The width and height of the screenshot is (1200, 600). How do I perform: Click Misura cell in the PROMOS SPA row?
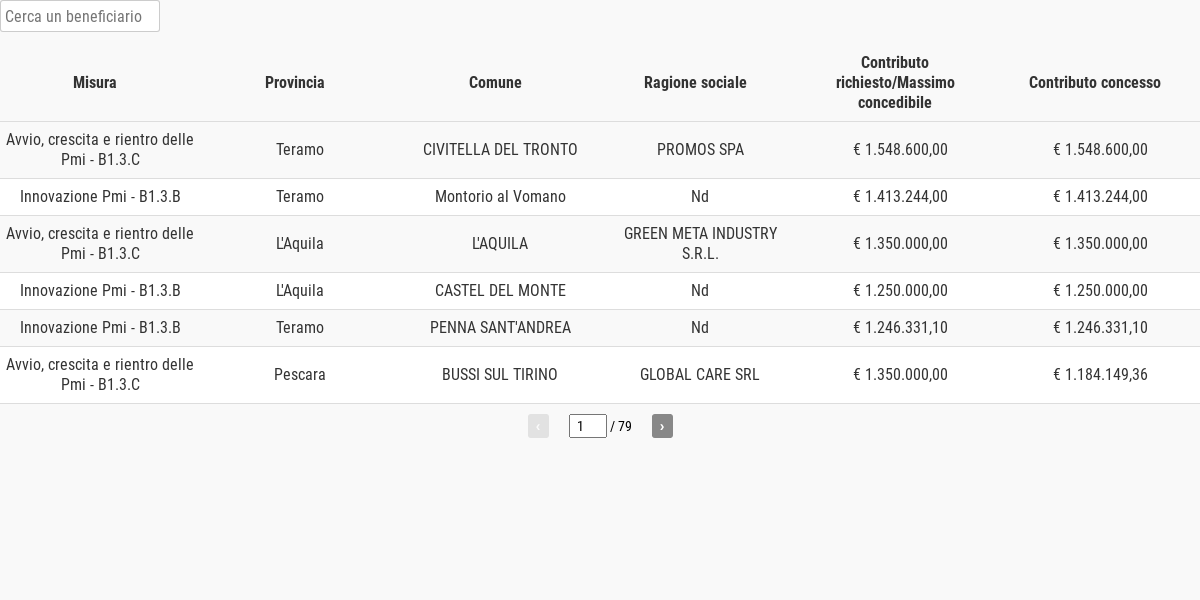100,150
